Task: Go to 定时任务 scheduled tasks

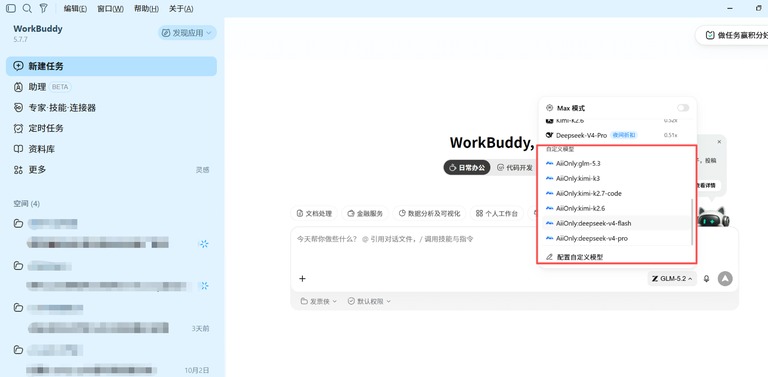Action: pos(111,128)
